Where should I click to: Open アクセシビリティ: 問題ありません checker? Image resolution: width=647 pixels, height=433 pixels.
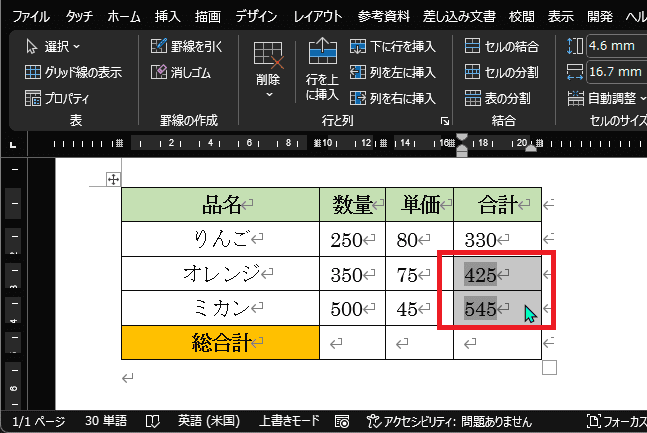(449, 421)
